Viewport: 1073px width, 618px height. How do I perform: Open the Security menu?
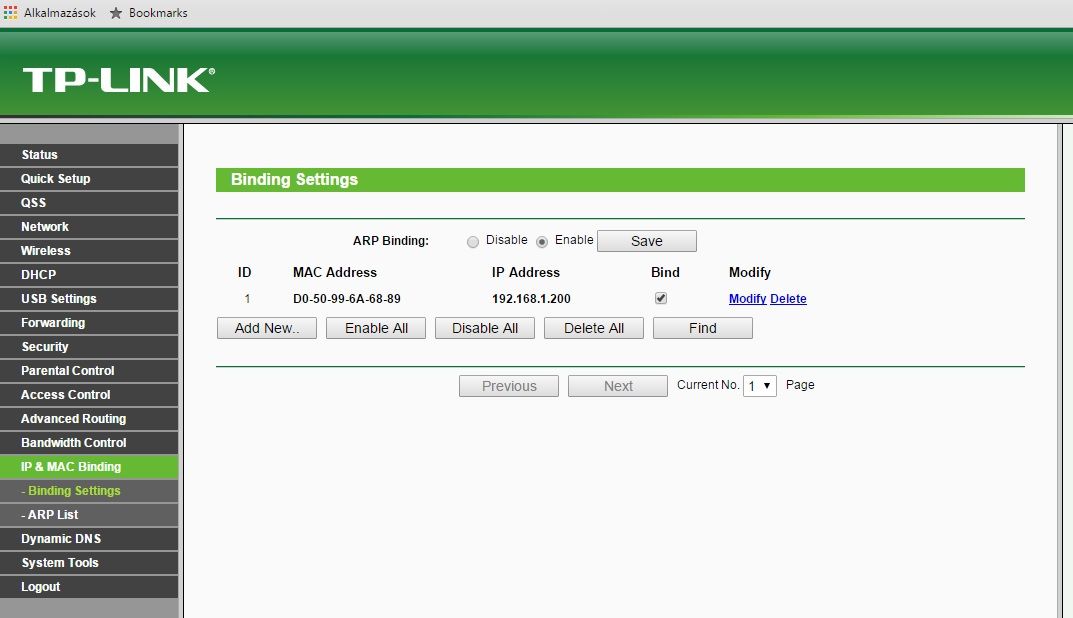(x=89, y=346)
